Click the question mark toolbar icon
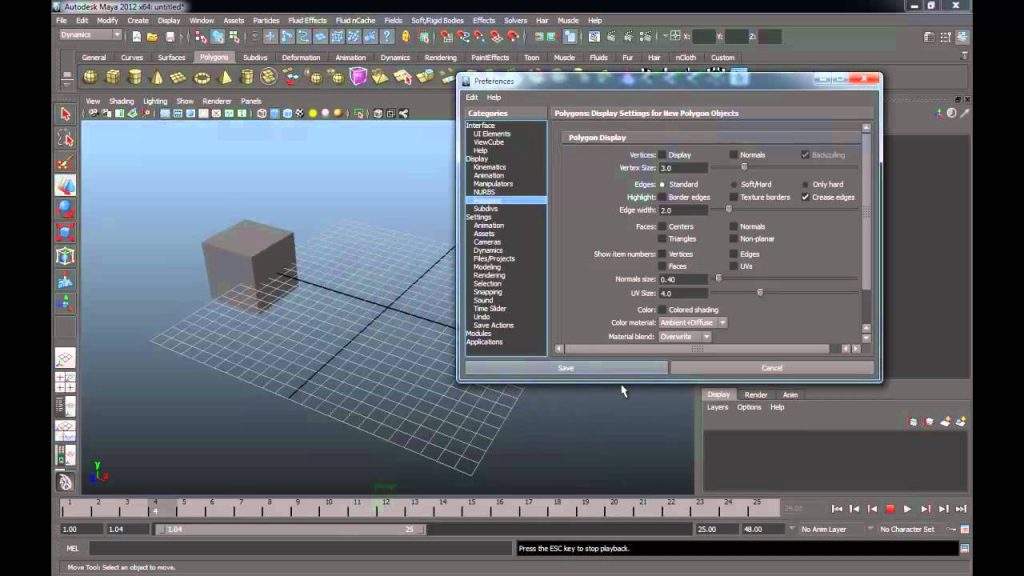The height and width of the screenshot is (576, 1024). pyautogui.click(x=387, y=37)
